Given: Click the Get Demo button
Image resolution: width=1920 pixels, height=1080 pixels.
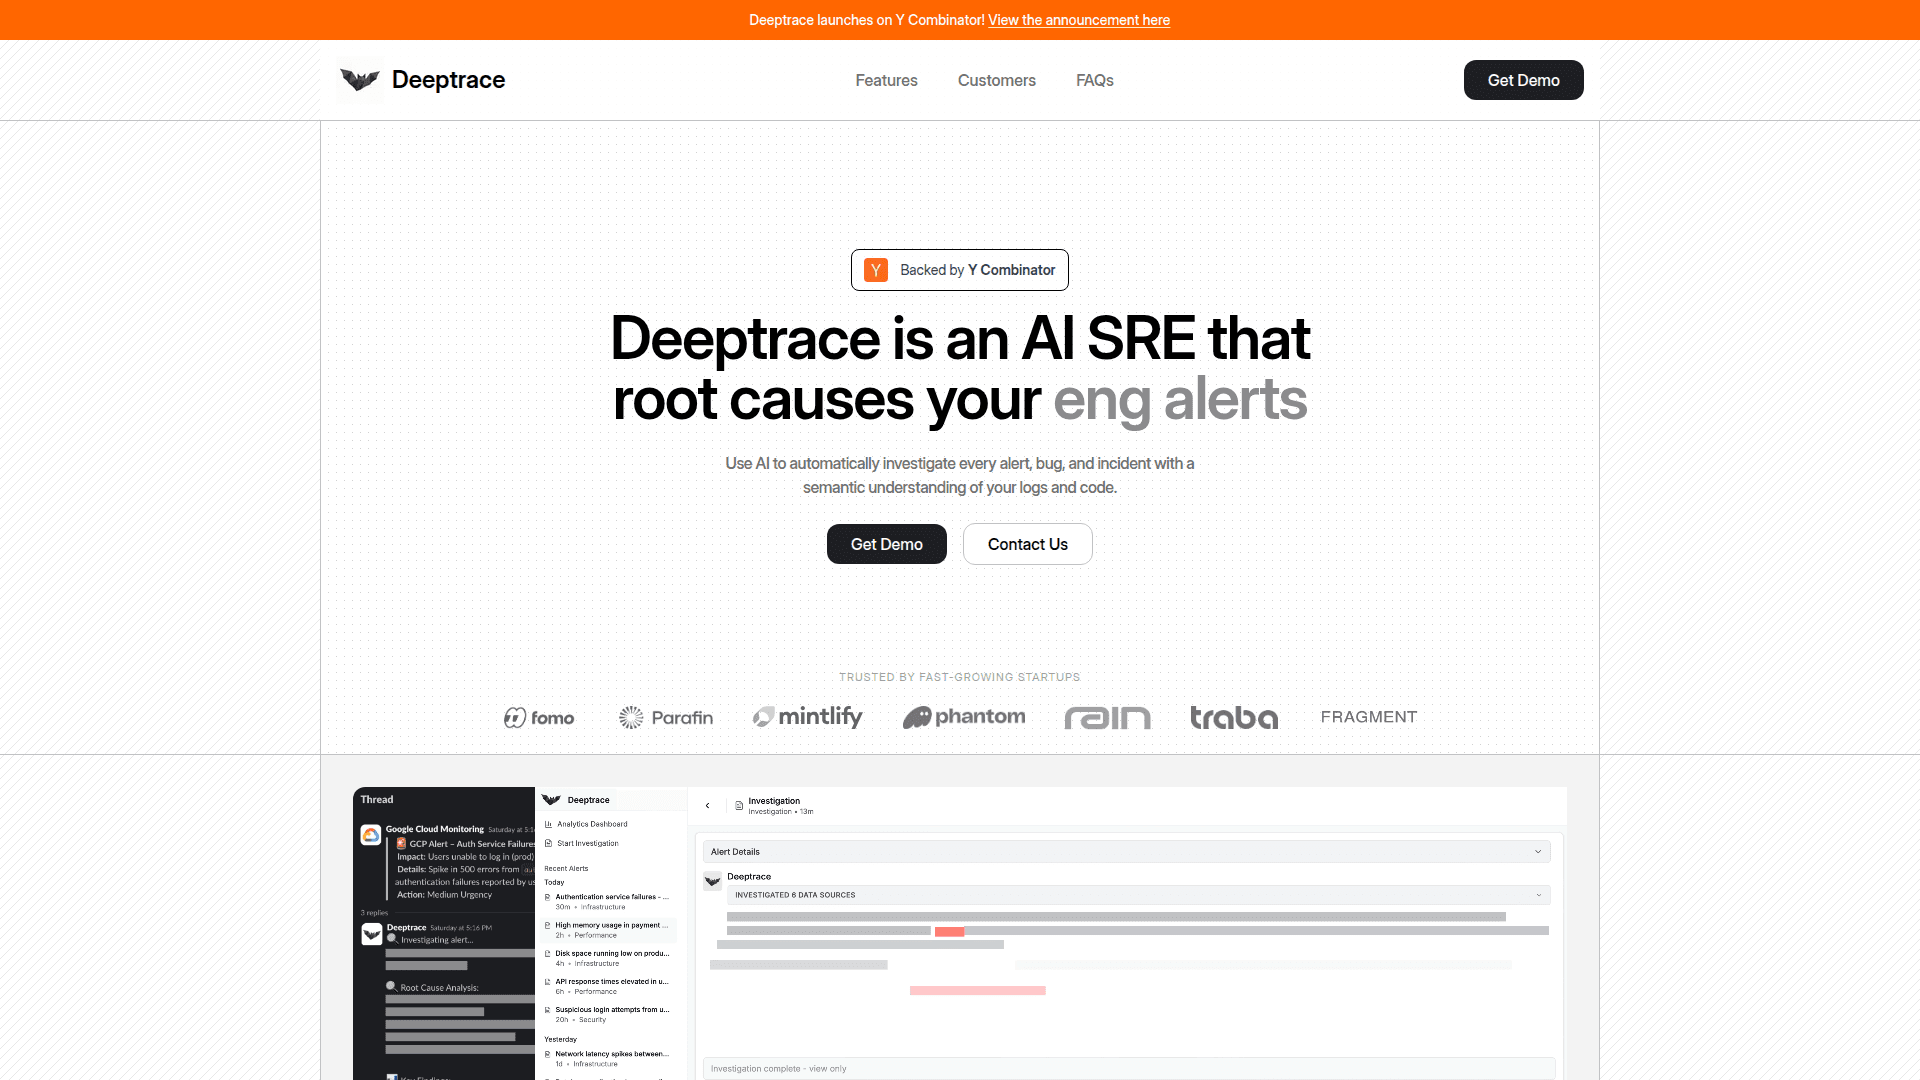Looking at the screenshot, I should 1523,80.
